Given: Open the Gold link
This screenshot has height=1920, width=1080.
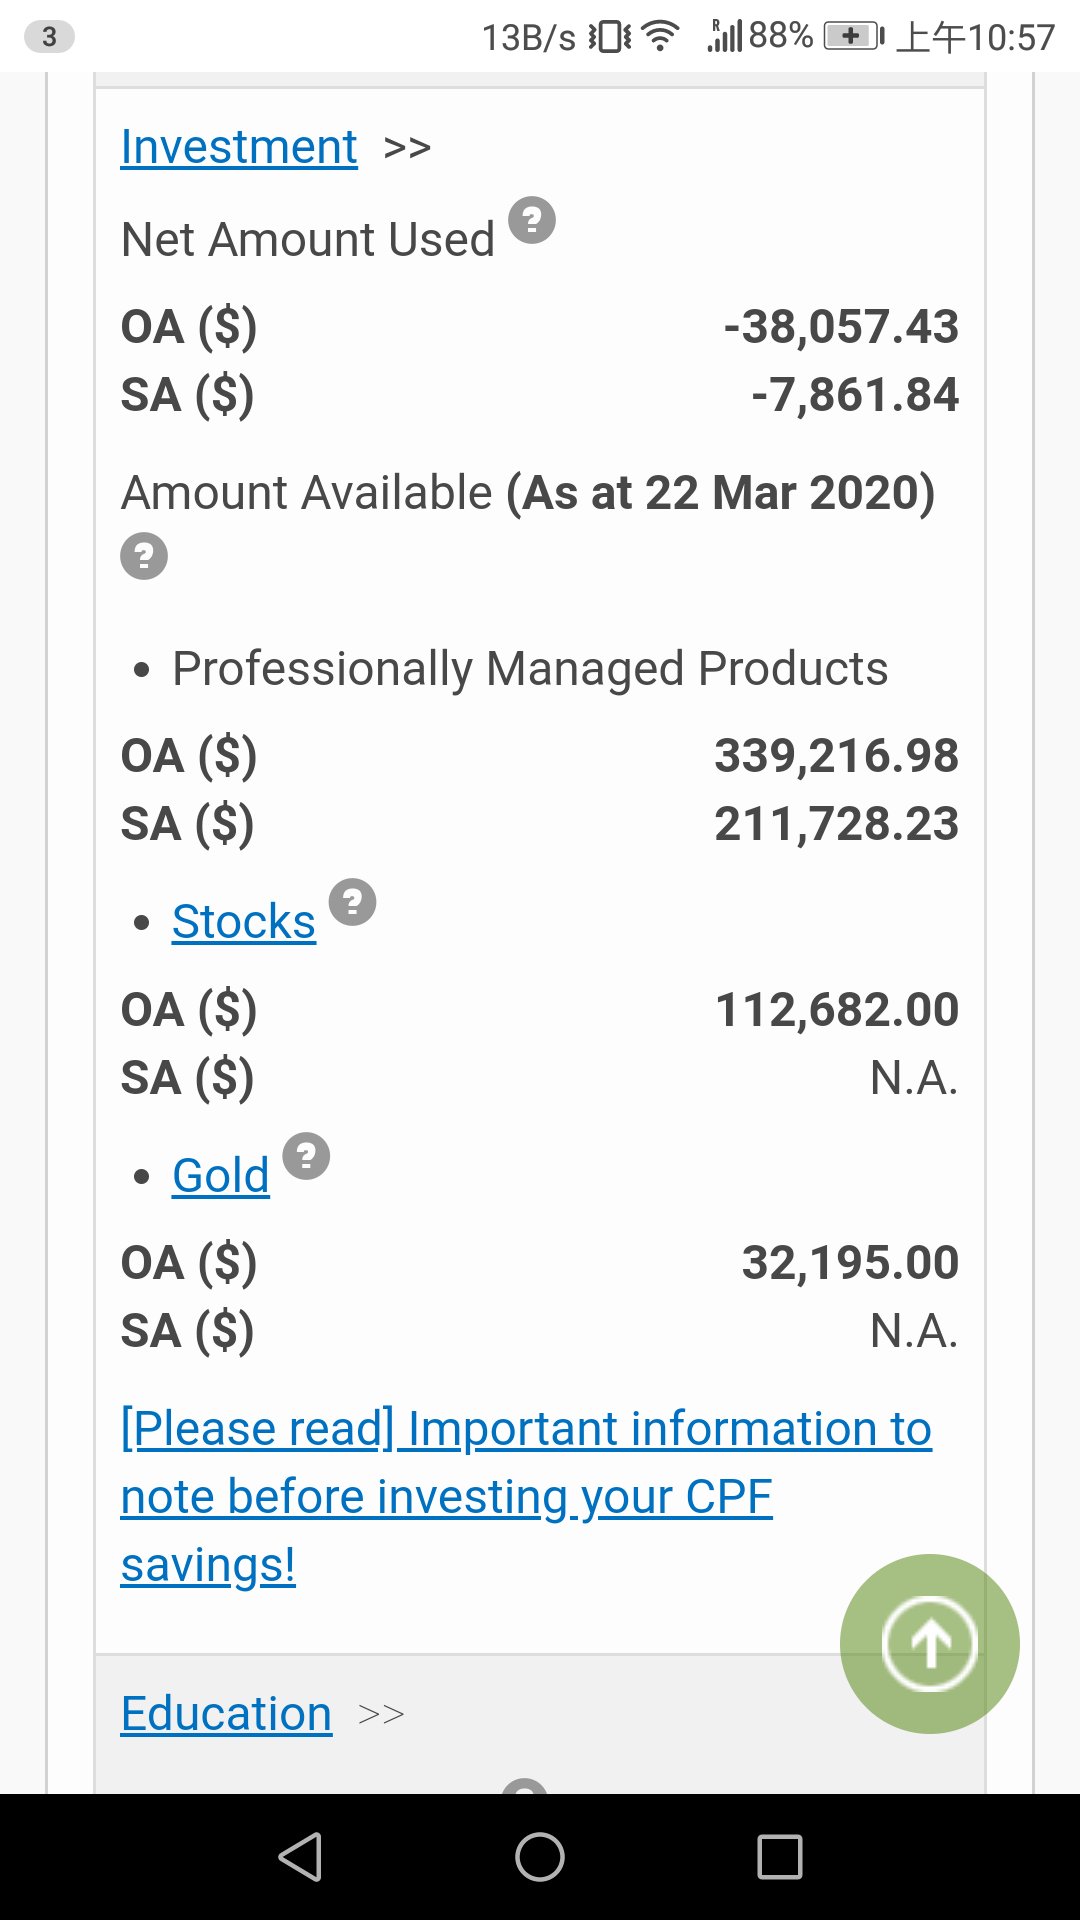Looking at the screenshot, I should point(221,1175).
